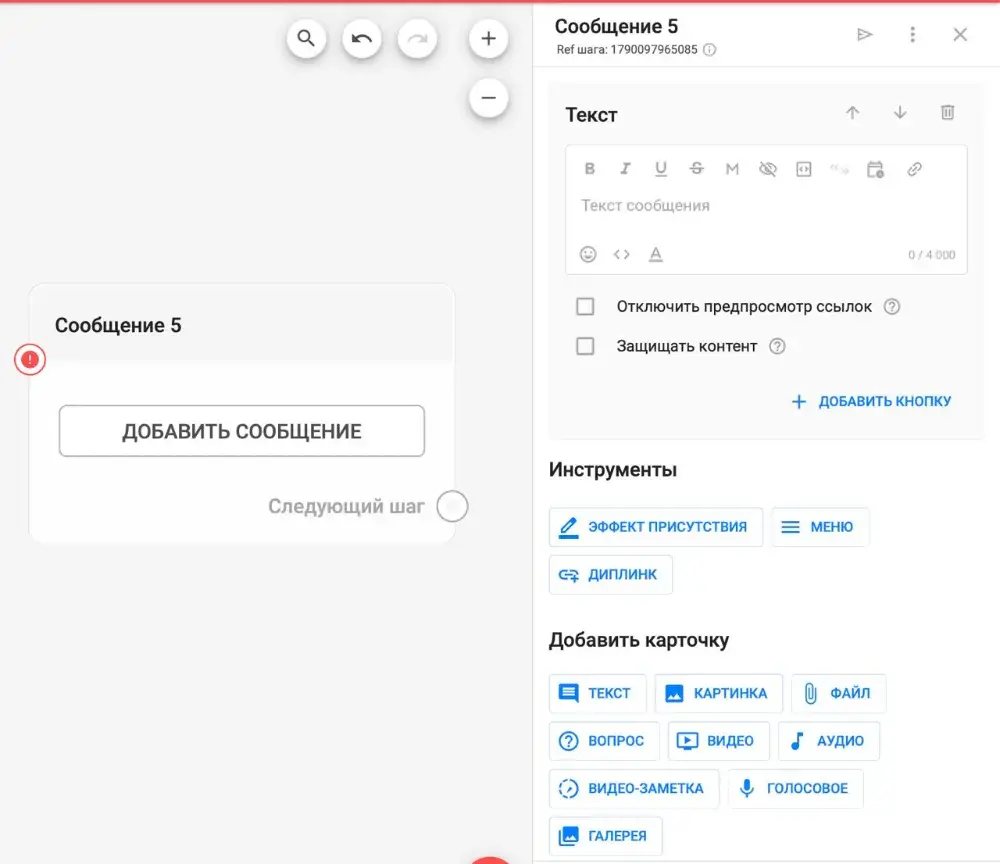Add the ДИПЛИНК tool

click(610, 575)
